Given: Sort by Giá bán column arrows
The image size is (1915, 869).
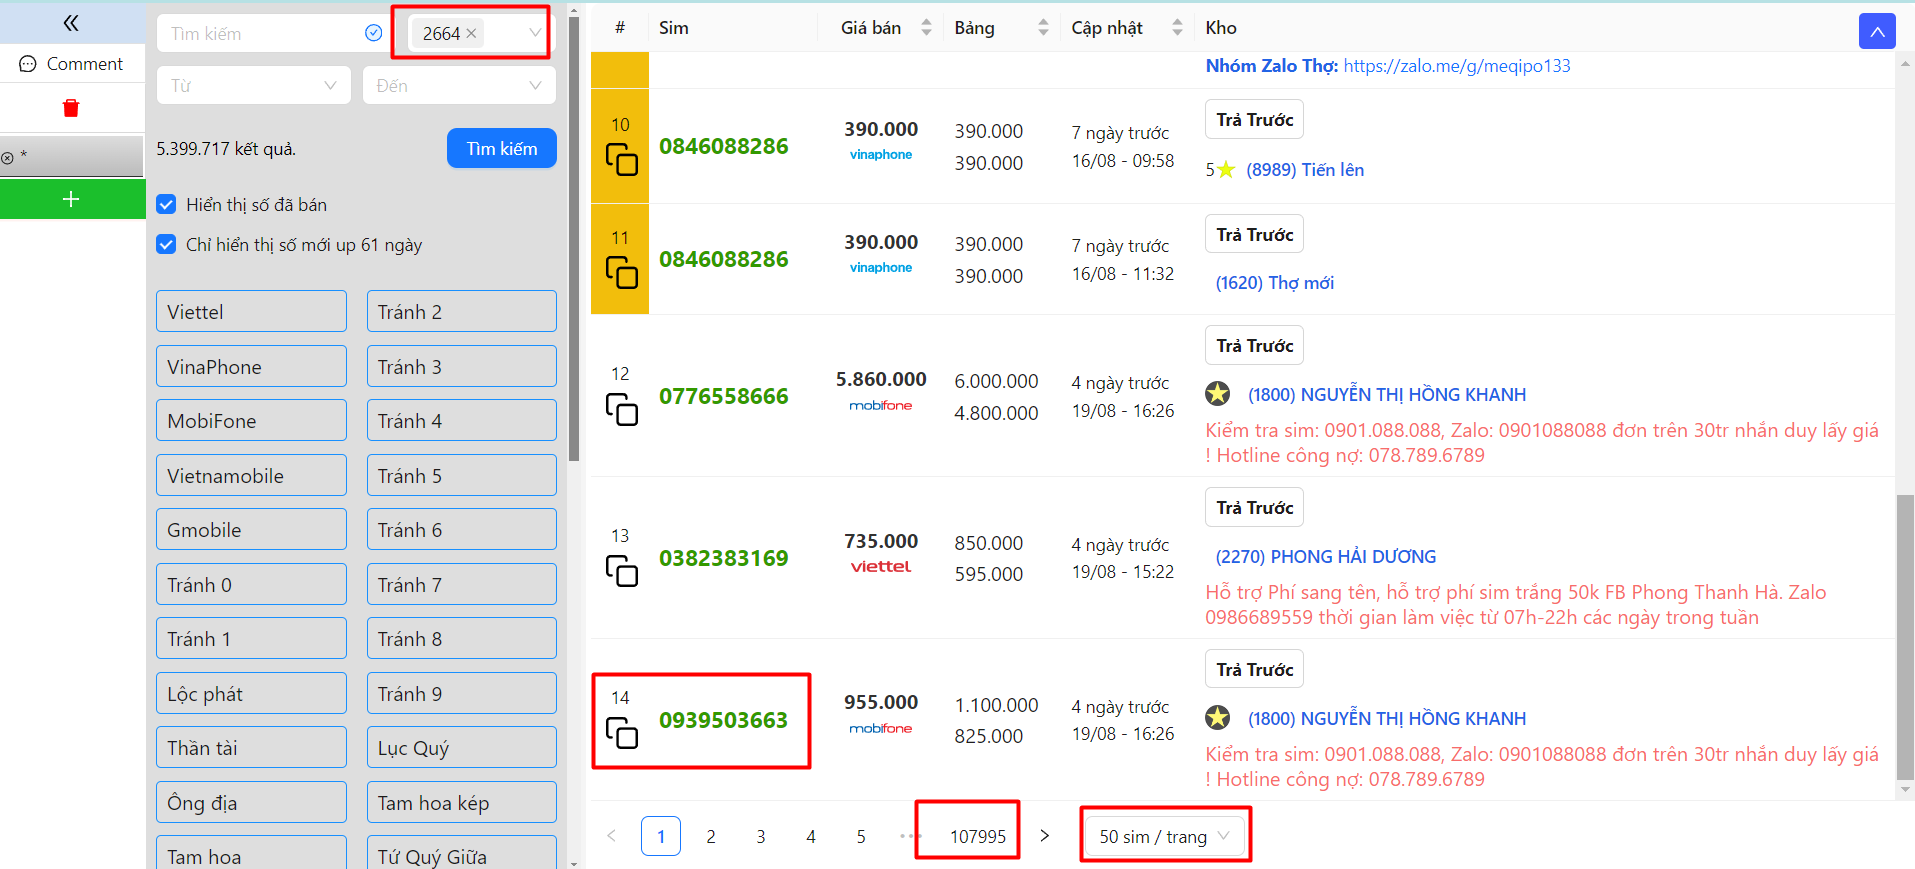Looking at the screenshot, I should click(926, 28).
